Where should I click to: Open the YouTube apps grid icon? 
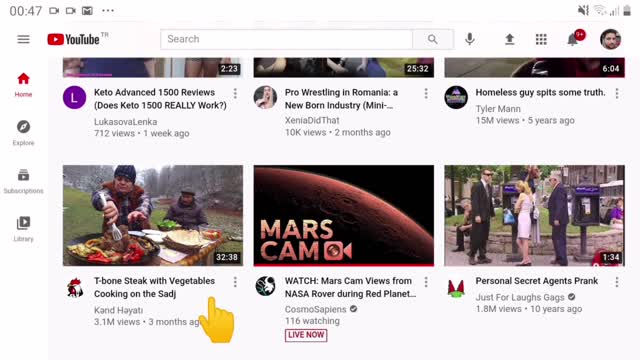pyautogui.click(x=541, y=39)
